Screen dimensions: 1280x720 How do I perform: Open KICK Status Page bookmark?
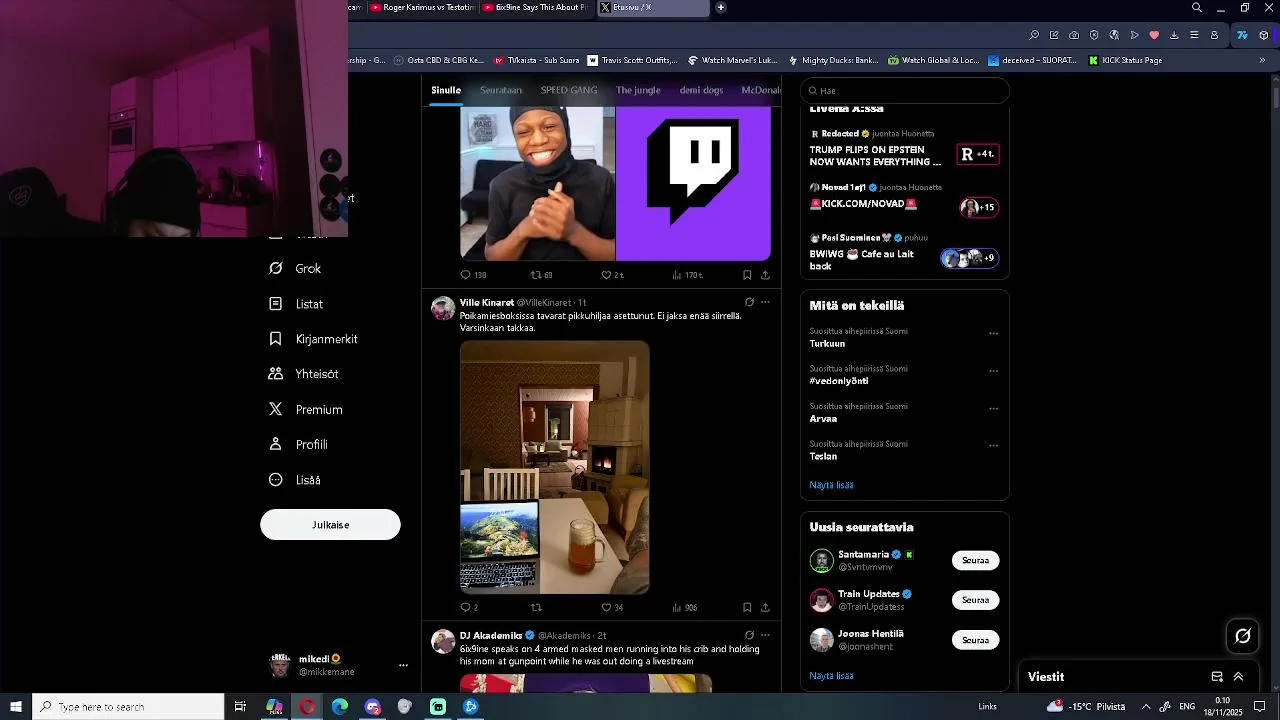click(x=1125, y=60)
